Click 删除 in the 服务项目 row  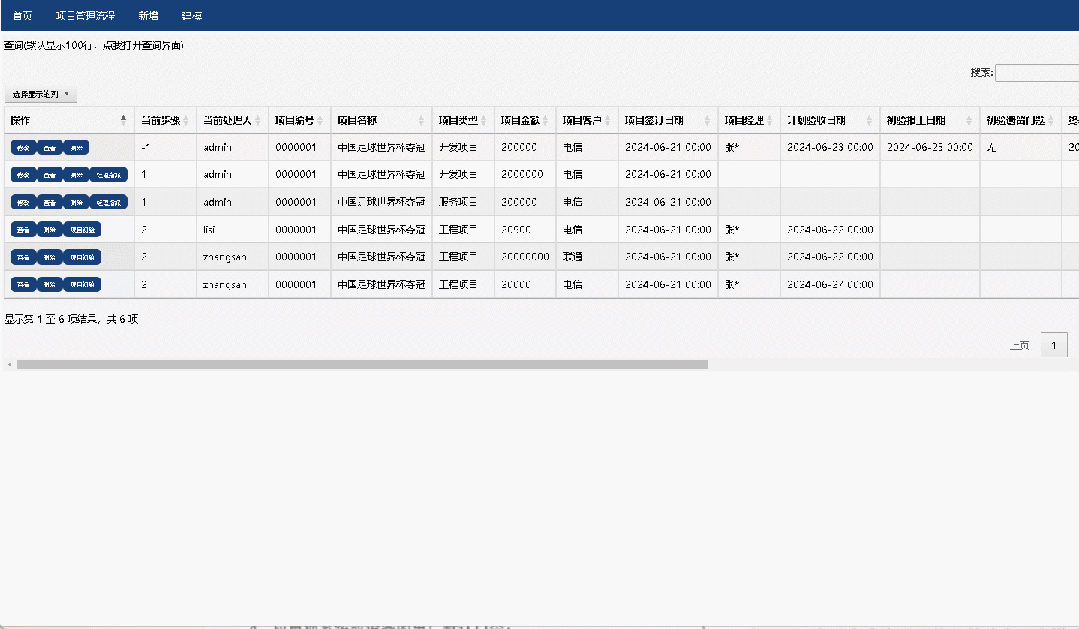click(x=76, y=202)
